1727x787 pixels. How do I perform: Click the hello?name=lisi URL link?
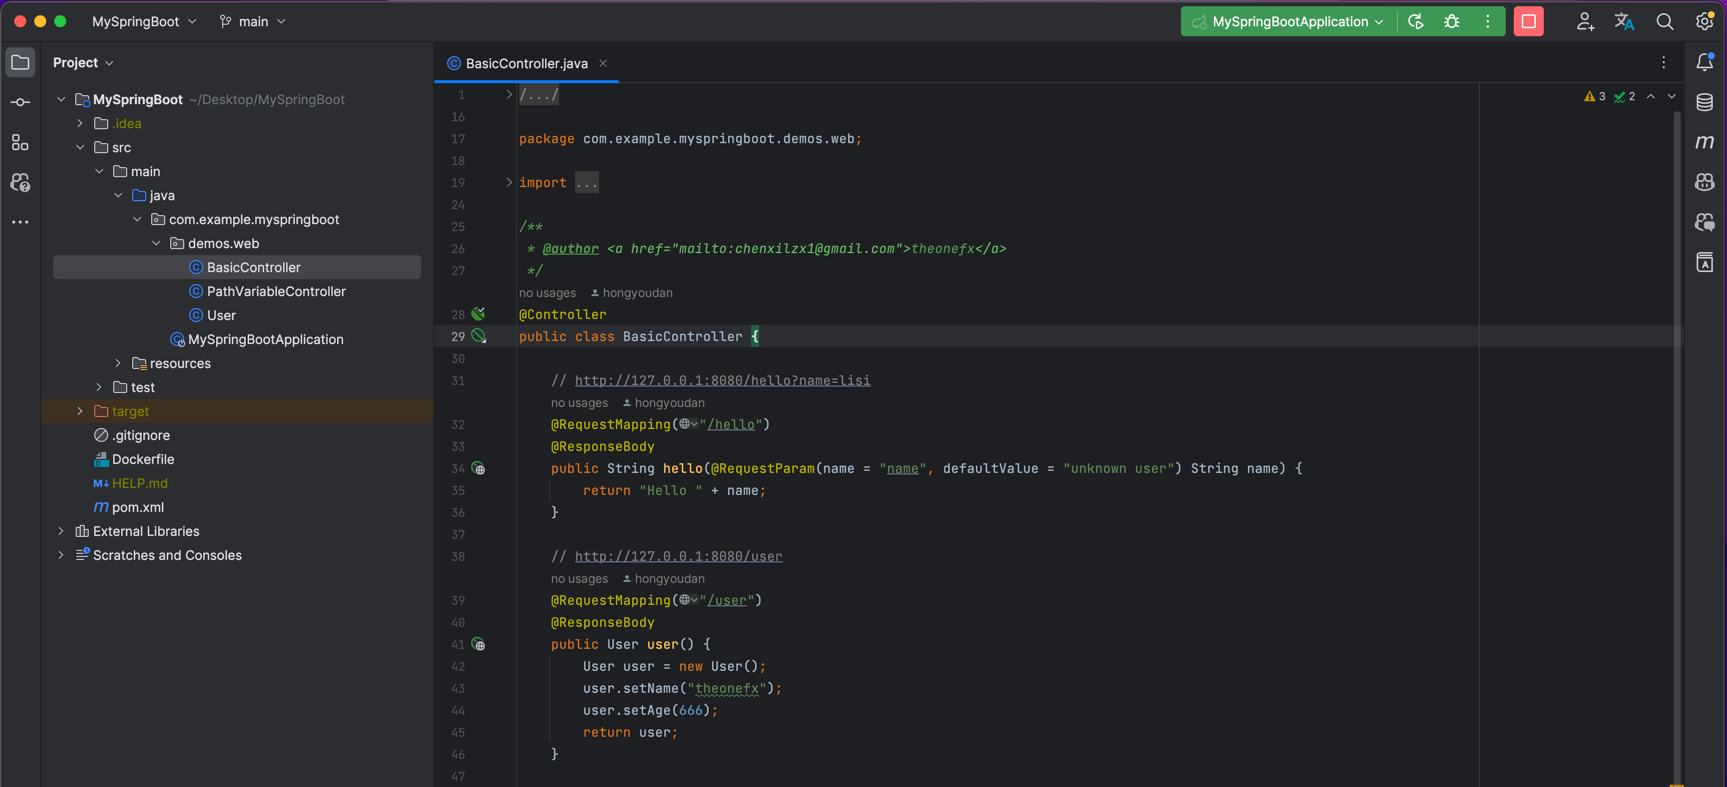722,381
